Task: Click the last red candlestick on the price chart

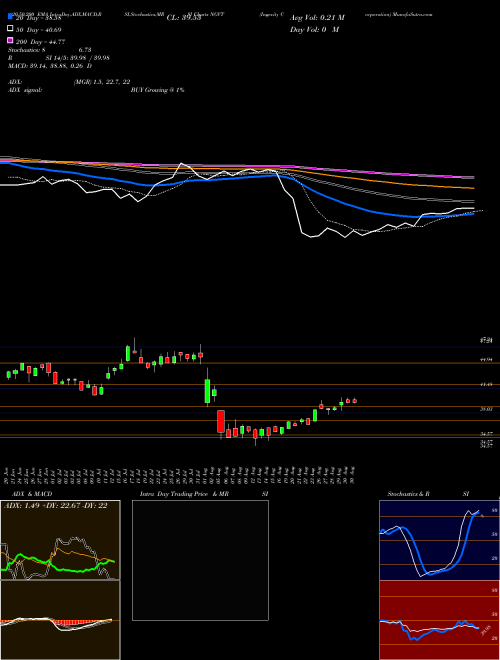Action: tap(355, 401)
